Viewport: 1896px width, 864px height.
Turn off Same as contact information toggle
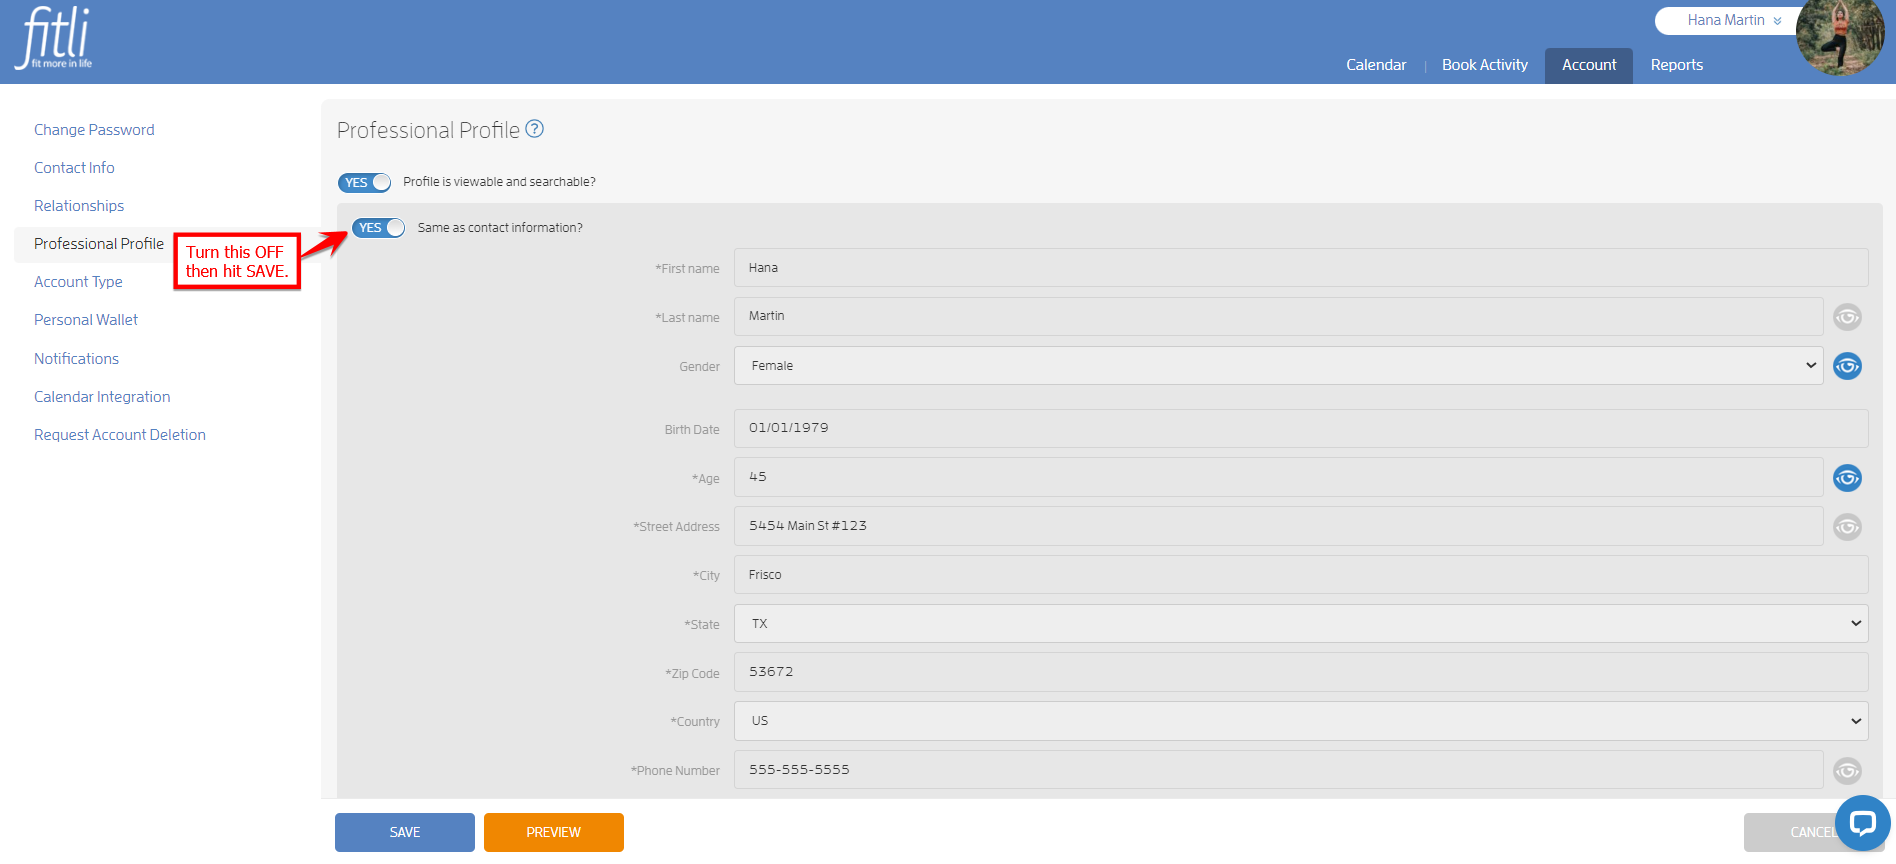point(378,228)
